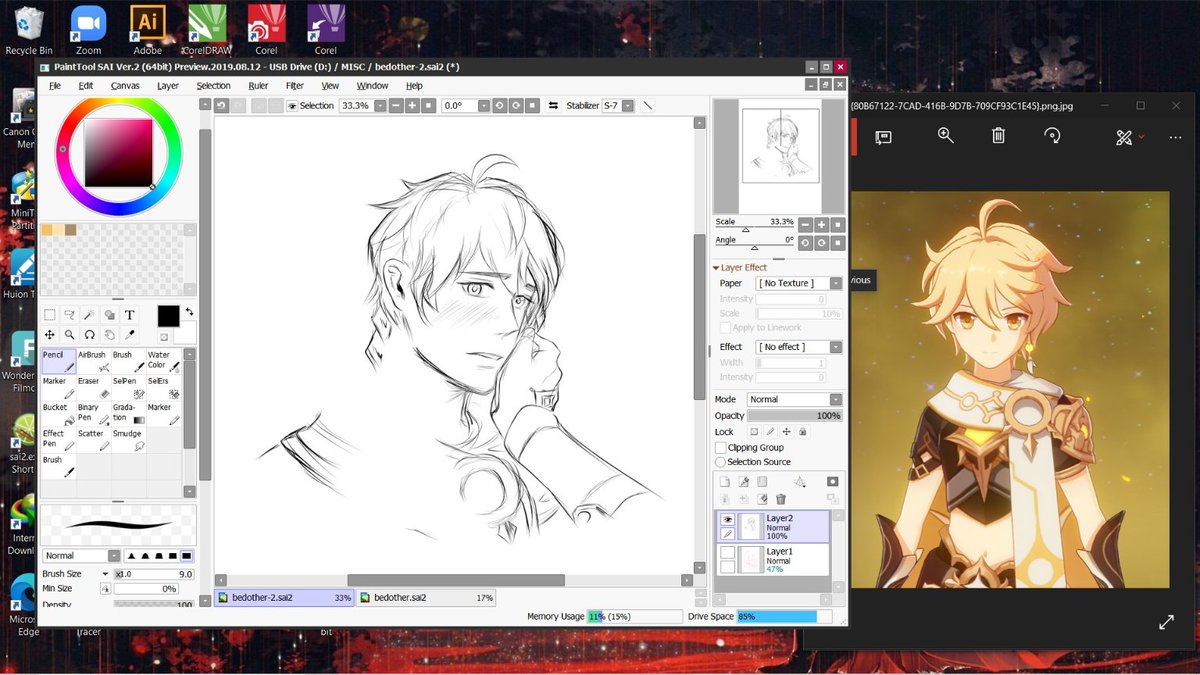Select the SelErs tool

[x=163, y=387]
